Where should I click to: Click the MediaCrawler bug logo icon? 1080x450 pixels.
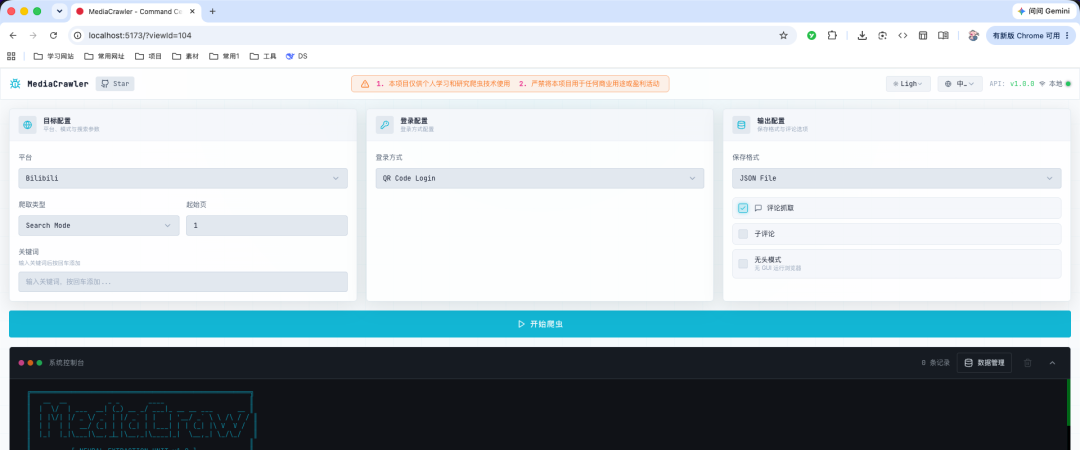(x=15, y=83)
